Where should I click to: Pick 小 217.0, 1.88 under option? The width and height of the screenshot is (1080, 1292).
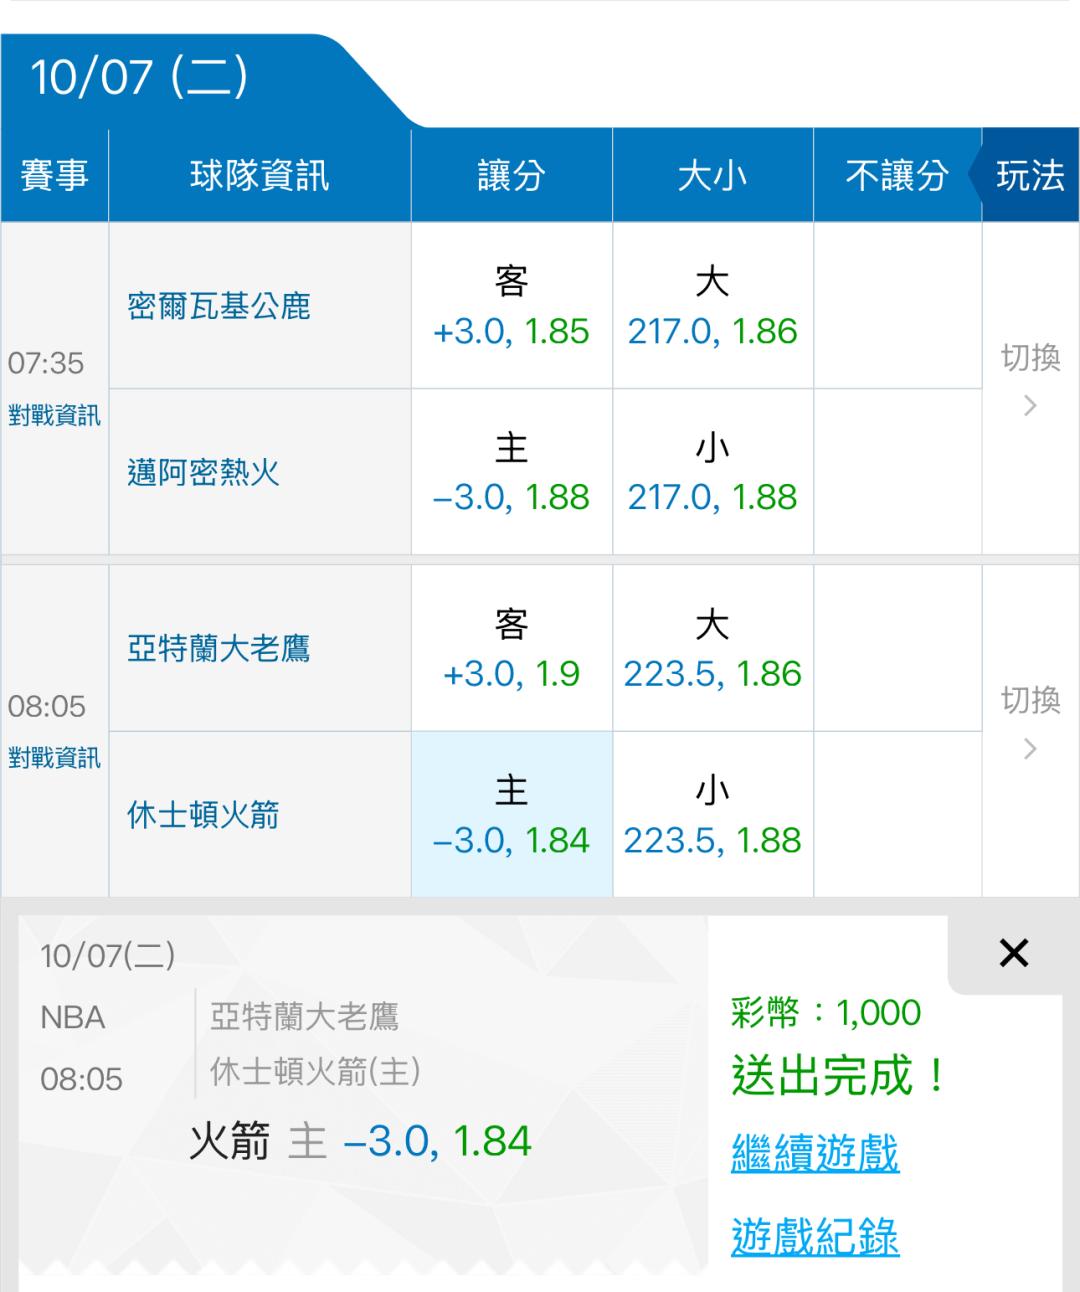tap(712, 472)
